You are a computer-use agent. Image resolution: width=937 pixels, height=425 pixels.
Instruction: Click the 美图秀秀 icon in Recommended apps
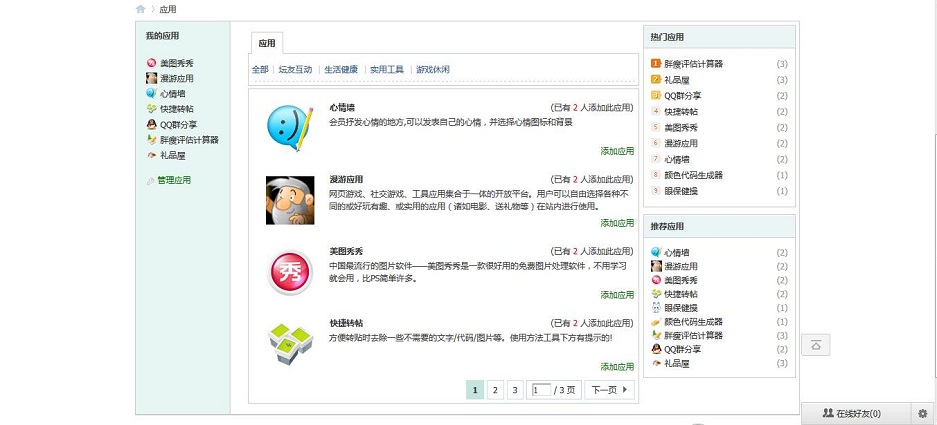click(x=656, y=280)
